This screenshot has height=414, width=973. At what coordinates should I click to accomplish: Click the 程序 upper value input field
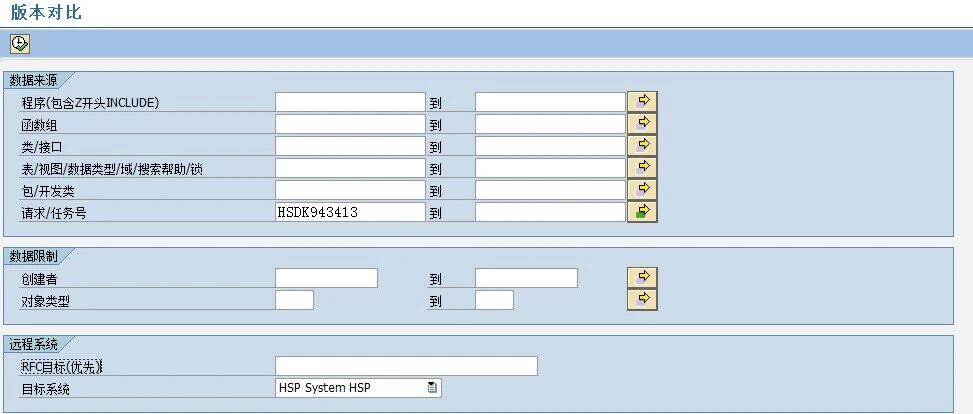coord(550,102)
